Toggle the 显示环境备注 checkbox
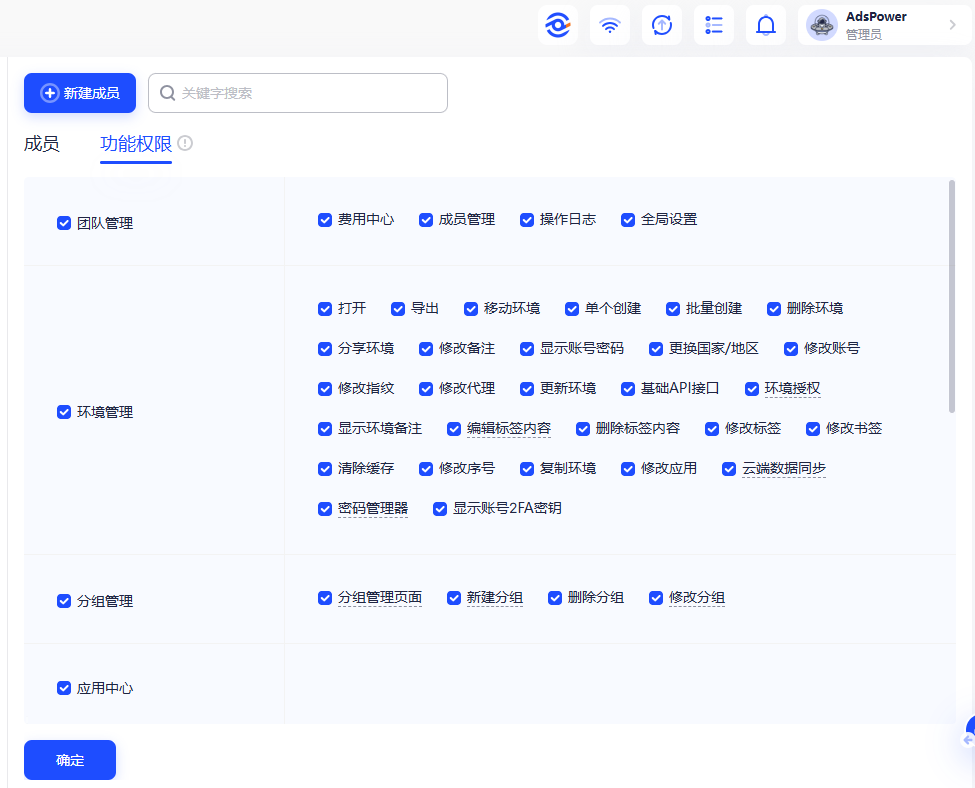Viewport: 975px width, 788px height. [x=325, y=429]
